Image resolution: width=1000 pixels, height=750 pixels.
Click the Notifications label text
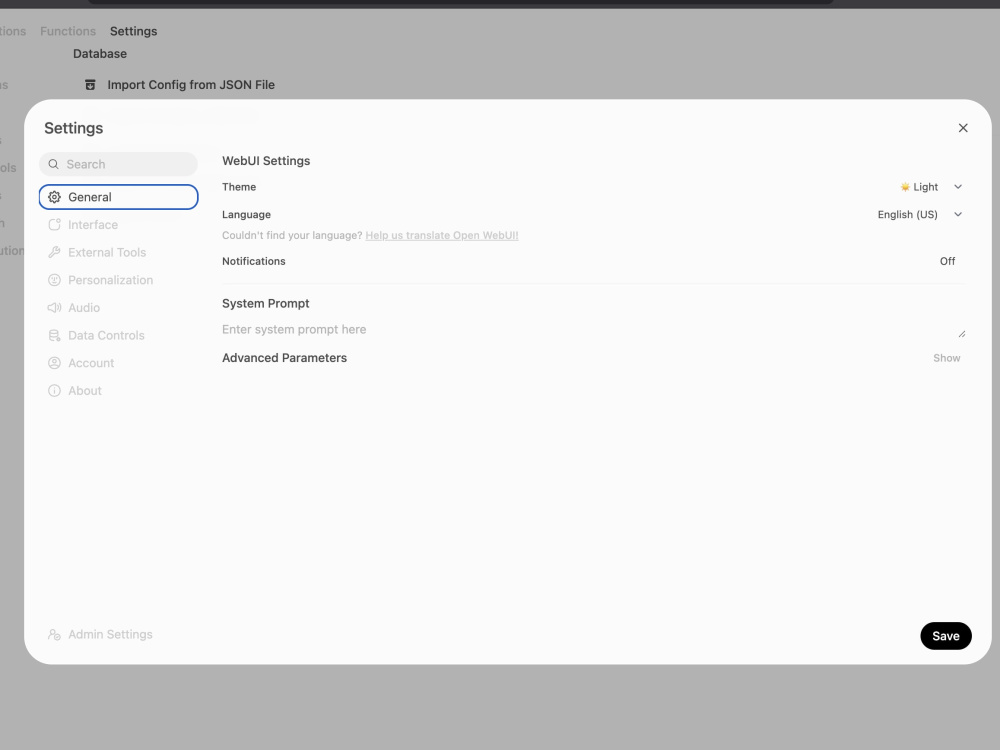254,261
